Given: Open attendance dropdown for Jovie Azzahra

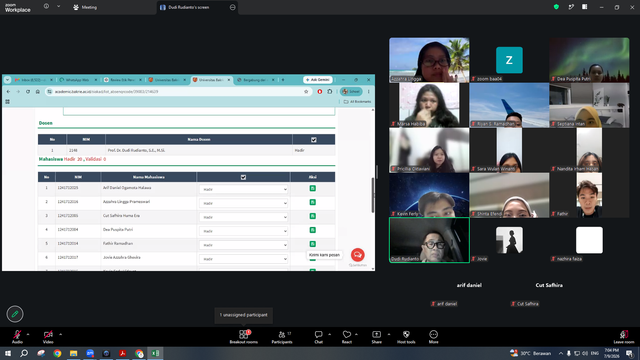Looking at the screenshot, I should [243, 259].
